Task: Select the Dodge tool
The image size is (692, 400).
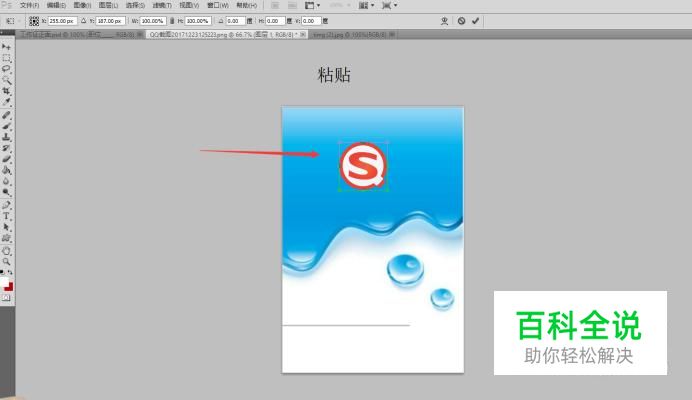Action: 6,192
